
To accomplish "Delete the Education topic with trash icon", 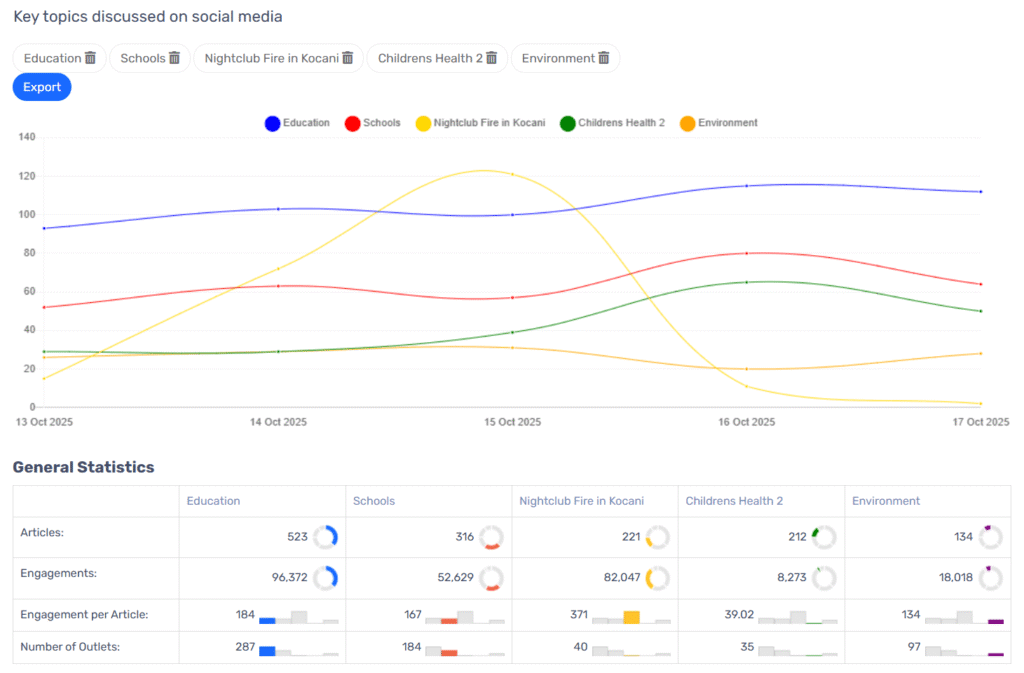I will 90,58.
